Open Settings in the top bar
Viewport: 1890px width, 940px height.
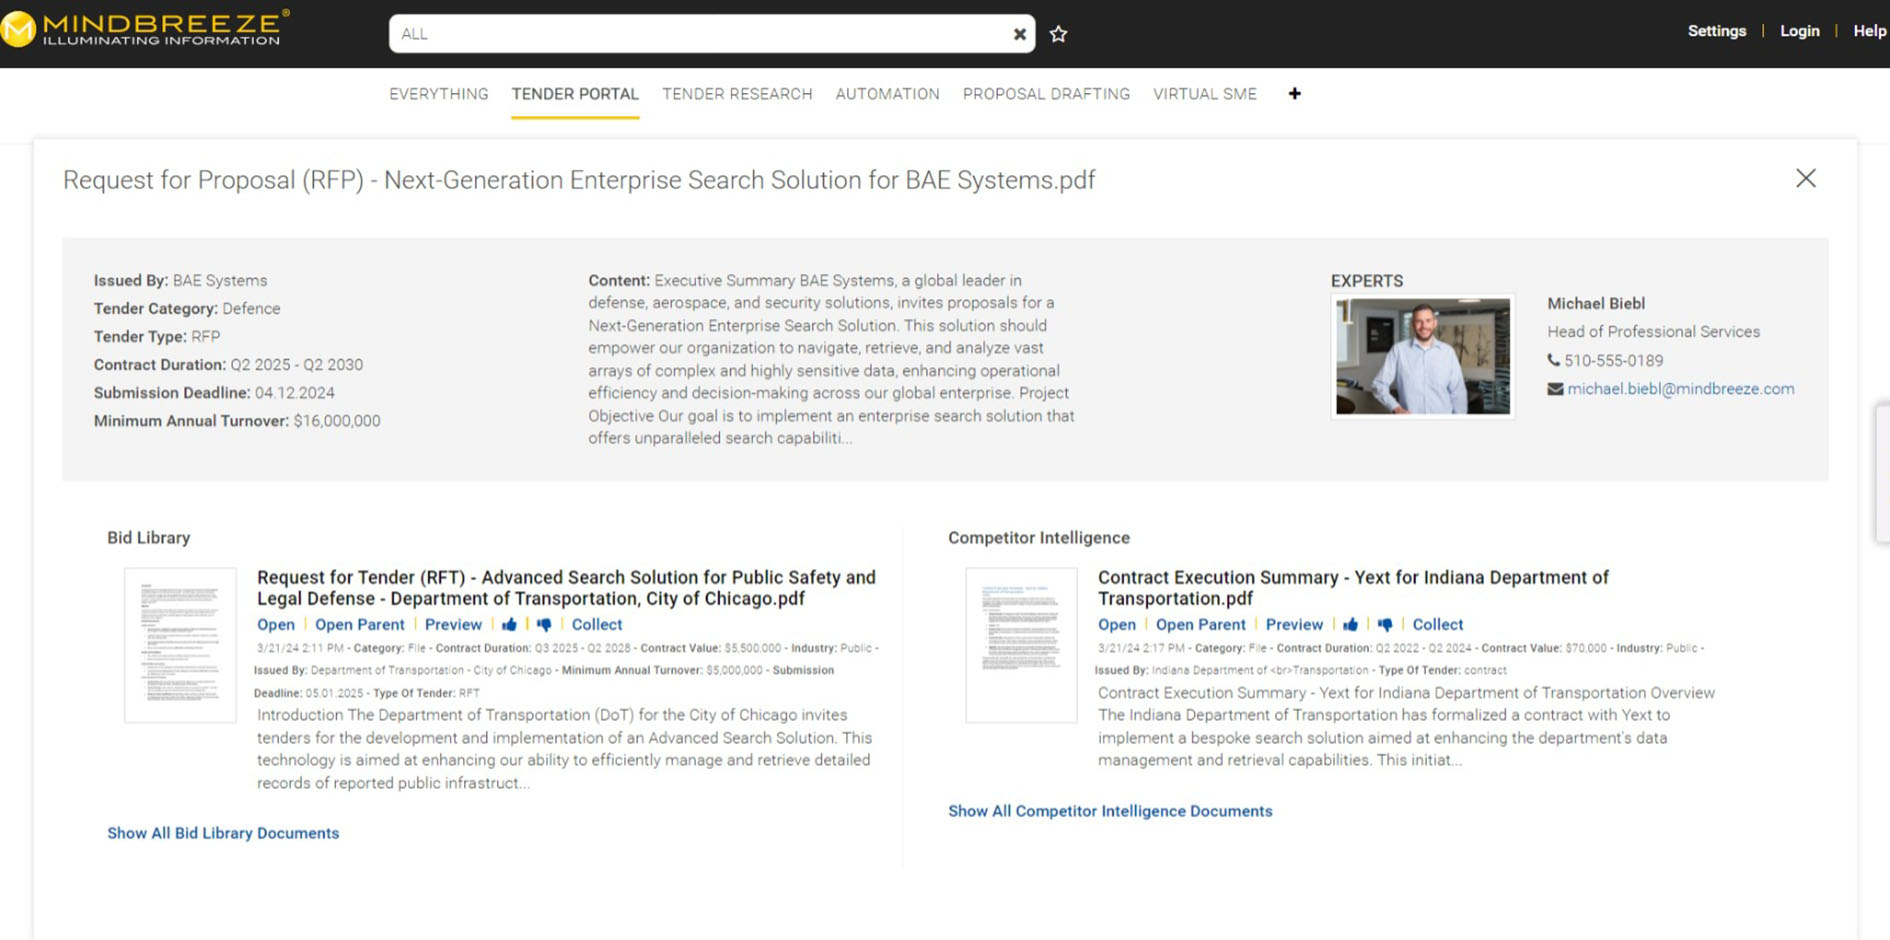pyautogui.click(x=1716, y=31)
